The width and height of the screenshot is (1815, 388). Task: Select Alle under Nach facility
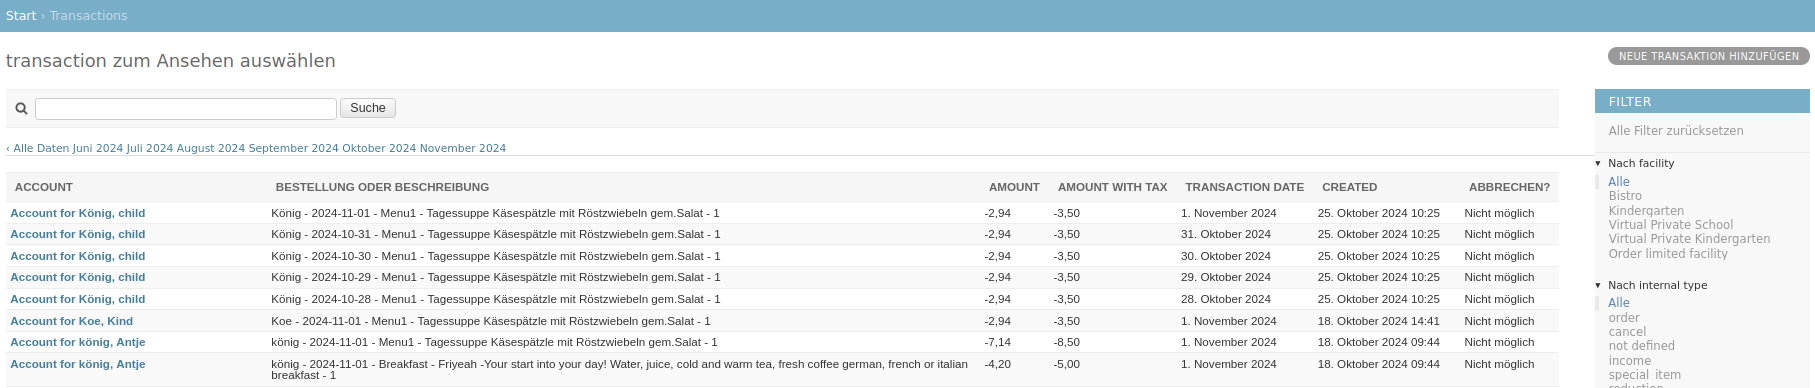(x=1619, y=182)
